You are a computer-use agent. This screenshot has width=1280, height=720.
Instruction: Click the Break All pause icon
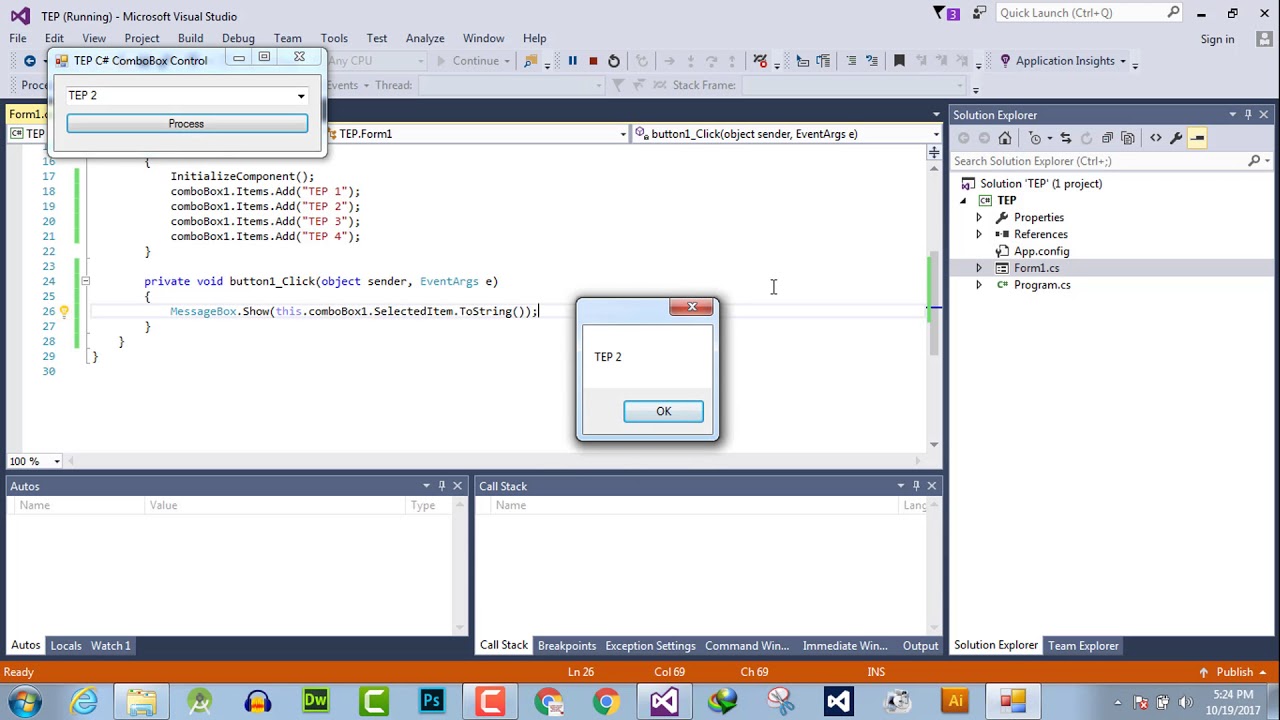pos(572,61)
